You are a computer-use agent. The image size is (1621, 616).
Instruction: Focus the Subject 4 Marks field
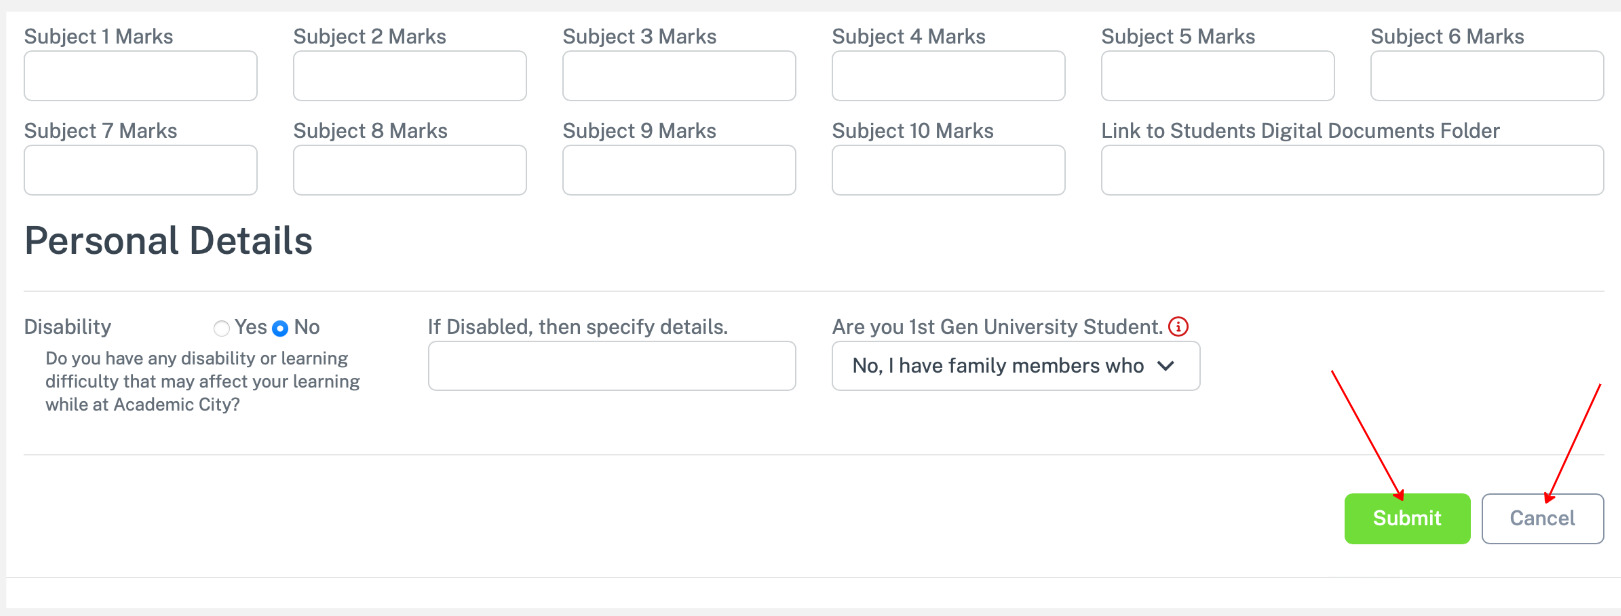(949, 76)
